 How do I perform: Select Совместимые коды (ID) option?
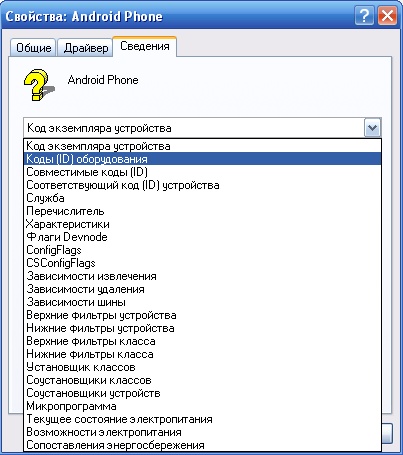point(203,172)
